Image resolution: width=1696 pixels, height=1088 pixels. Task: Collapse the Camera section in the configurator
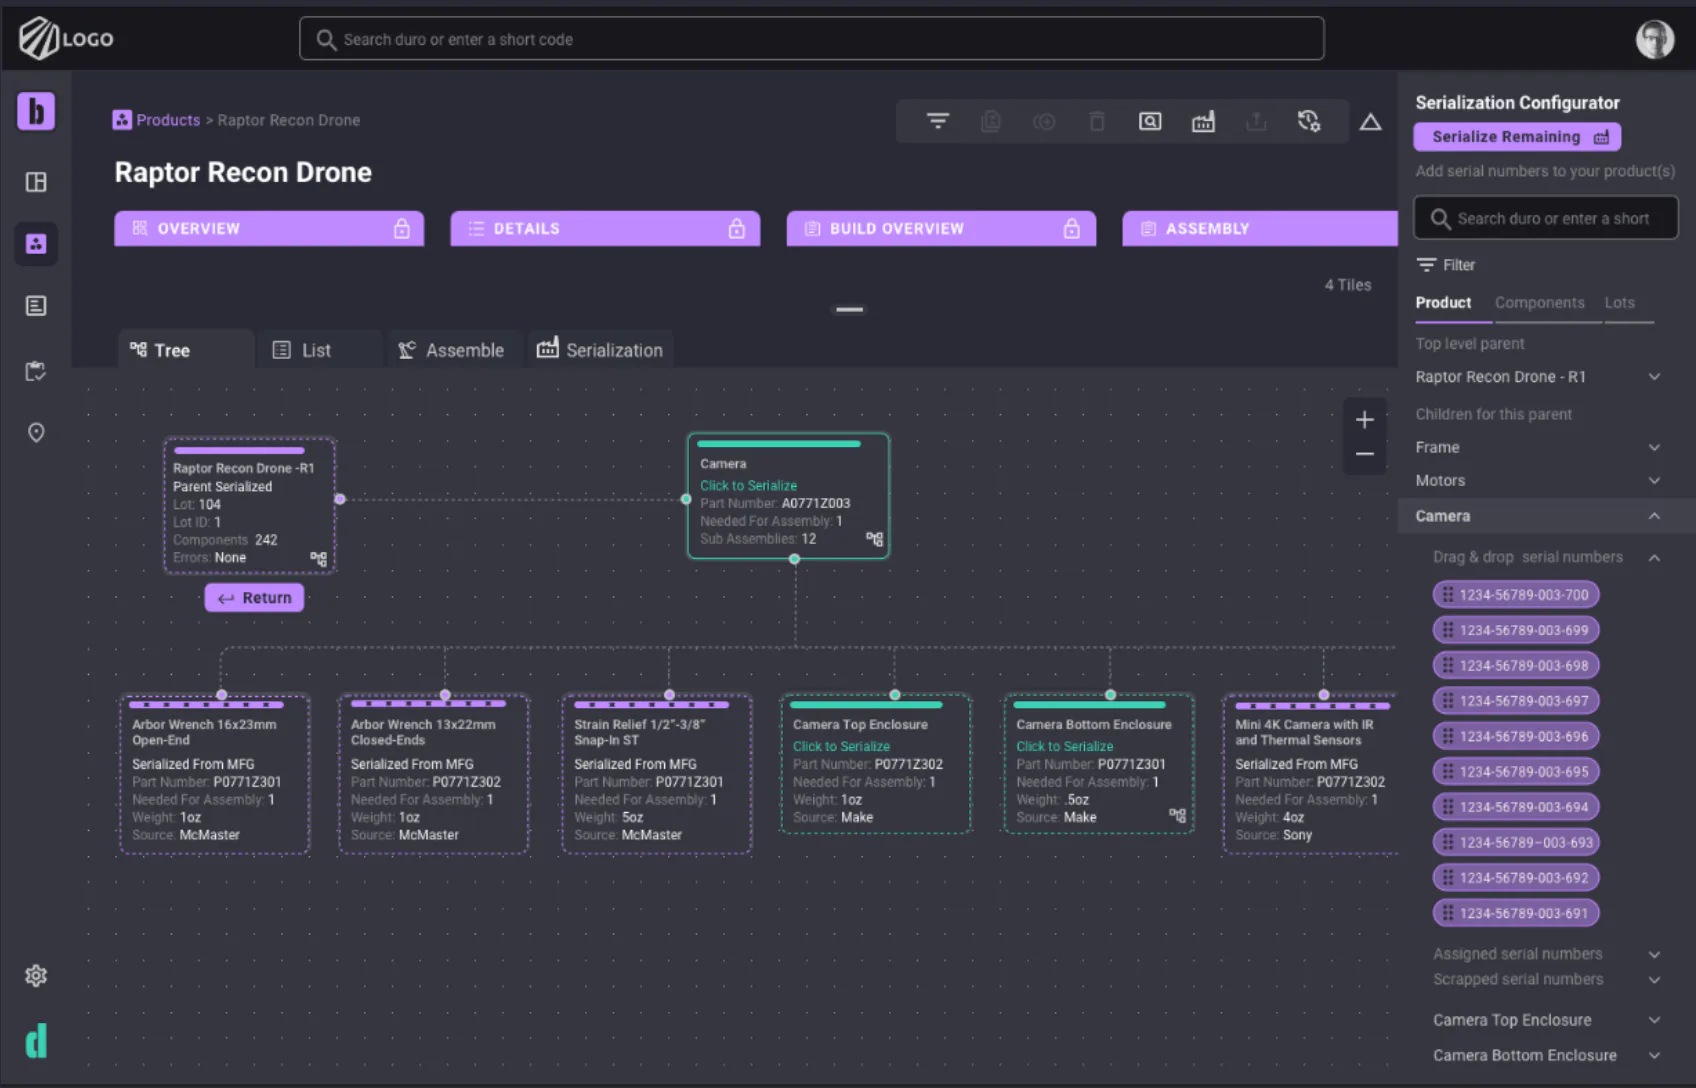(x=1653, y=516)
